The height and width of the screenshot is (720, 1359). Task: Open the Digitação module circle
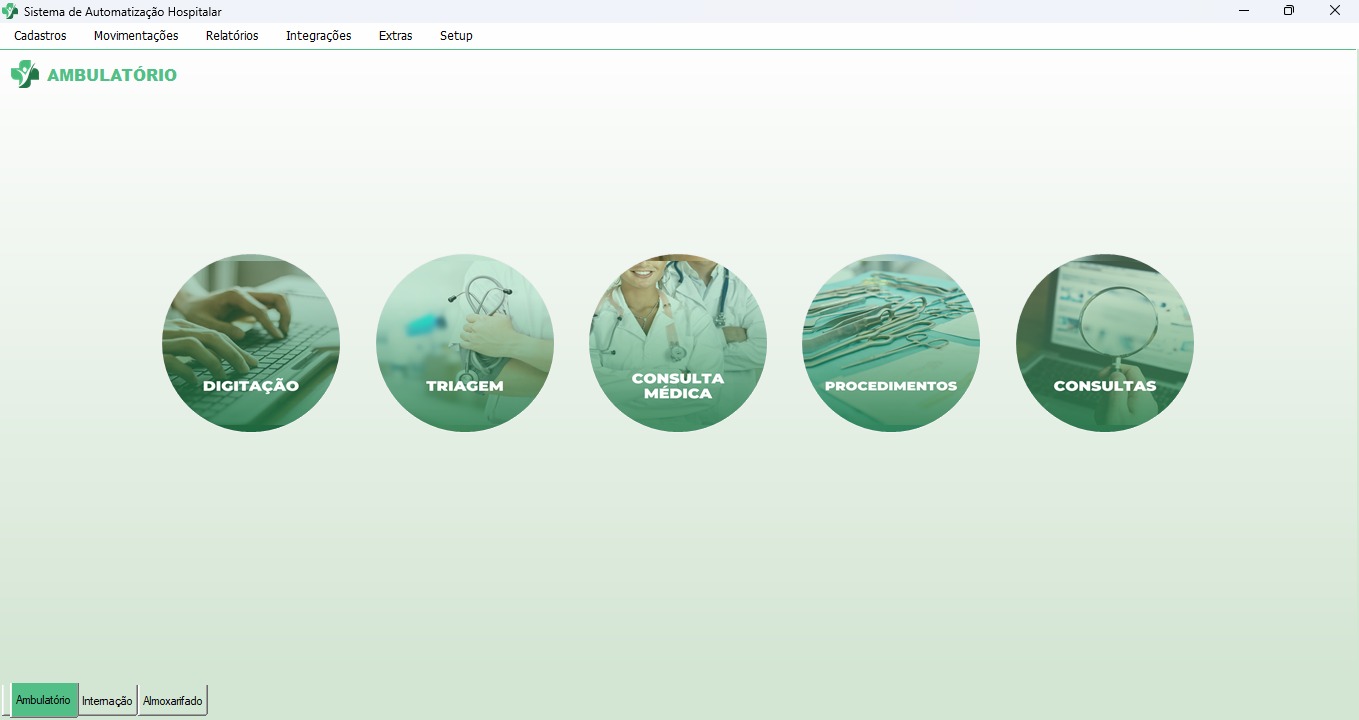click(x=251, y=343)
